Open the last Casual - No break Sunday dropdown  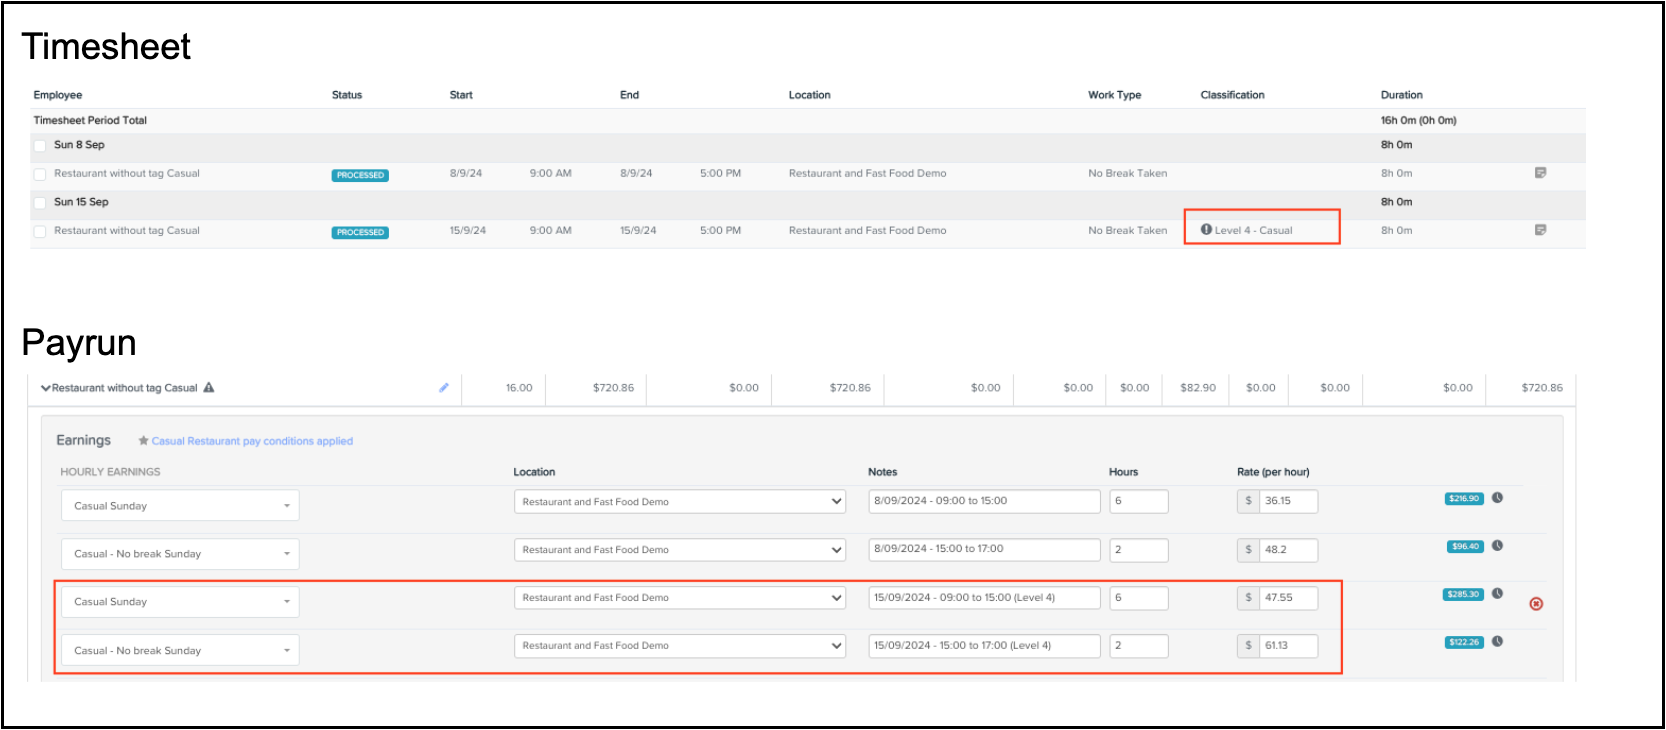point(180,651)
